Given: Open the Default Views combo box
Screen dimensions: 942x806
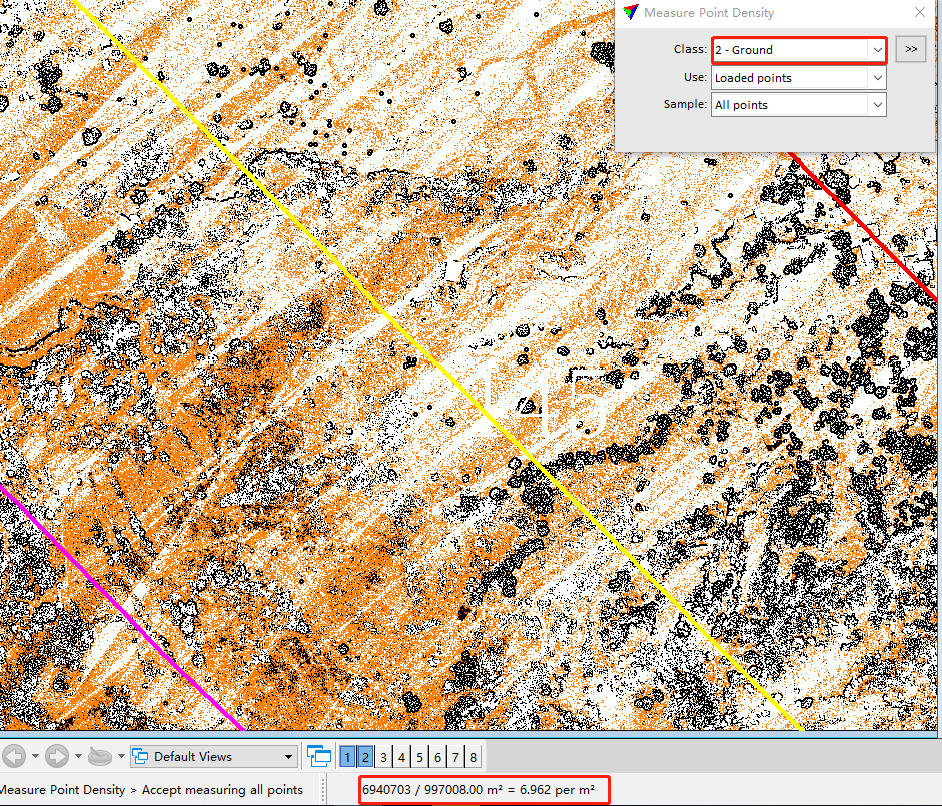Looking at the screenshot, I should (214, 756).
